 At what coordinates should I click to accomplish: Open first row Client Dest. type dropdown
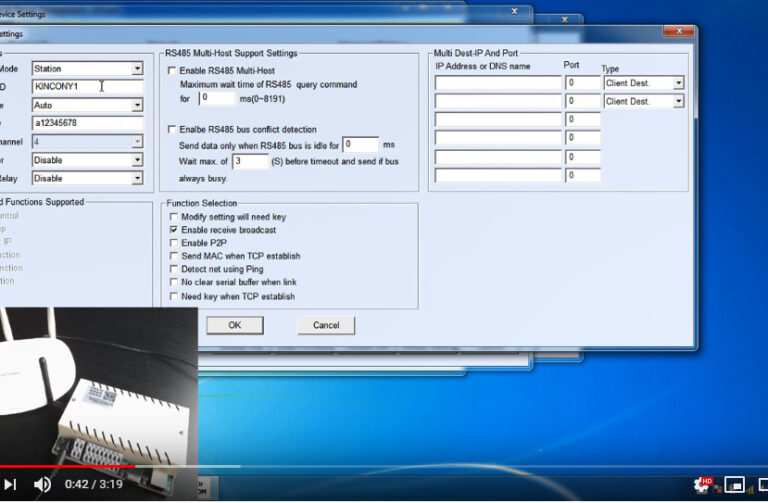tap(678, 83)
